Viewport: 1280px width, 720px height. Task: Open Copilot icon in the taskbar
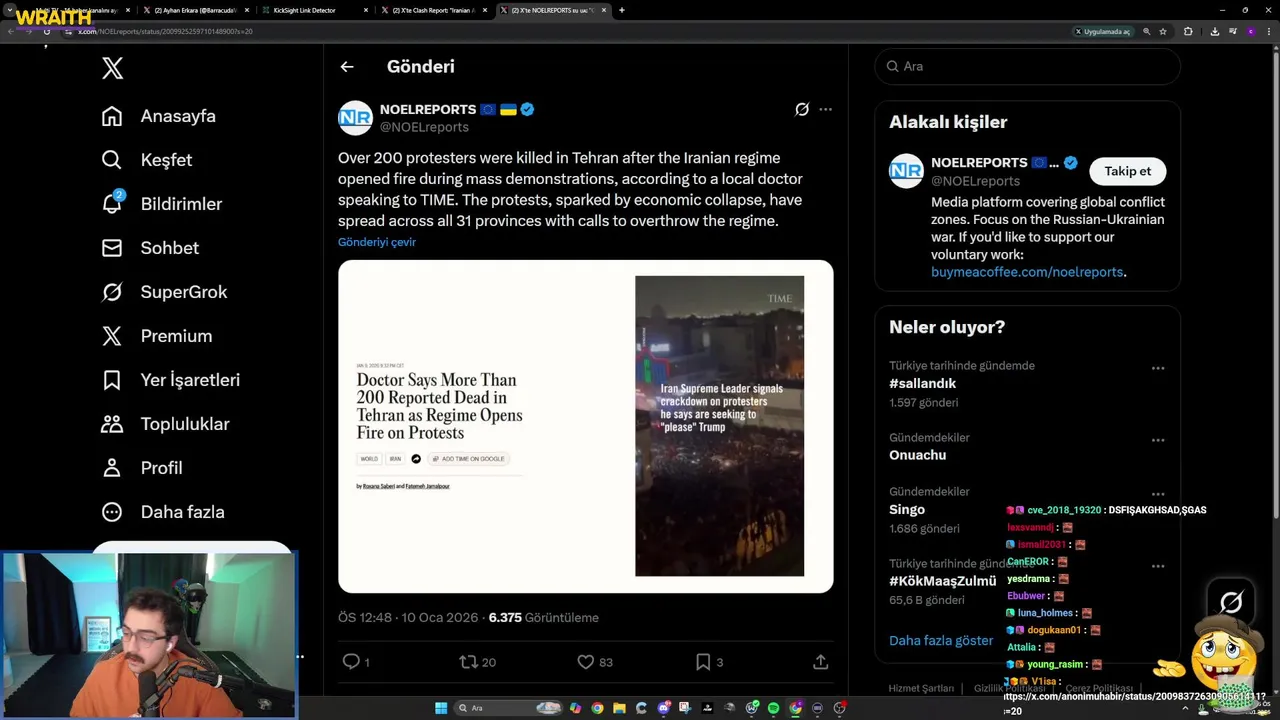[575, 708]
